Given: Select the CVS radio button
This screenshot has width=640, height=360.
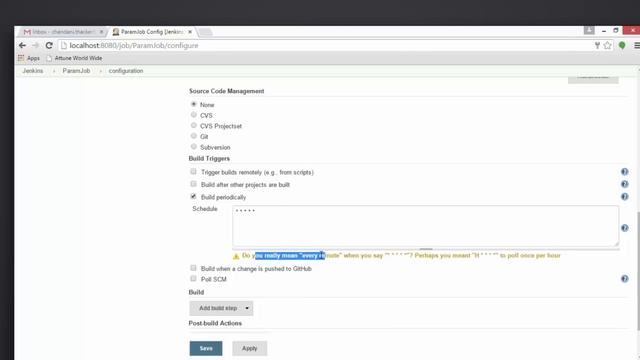Looking at the screenshot, I should [193, 115].
